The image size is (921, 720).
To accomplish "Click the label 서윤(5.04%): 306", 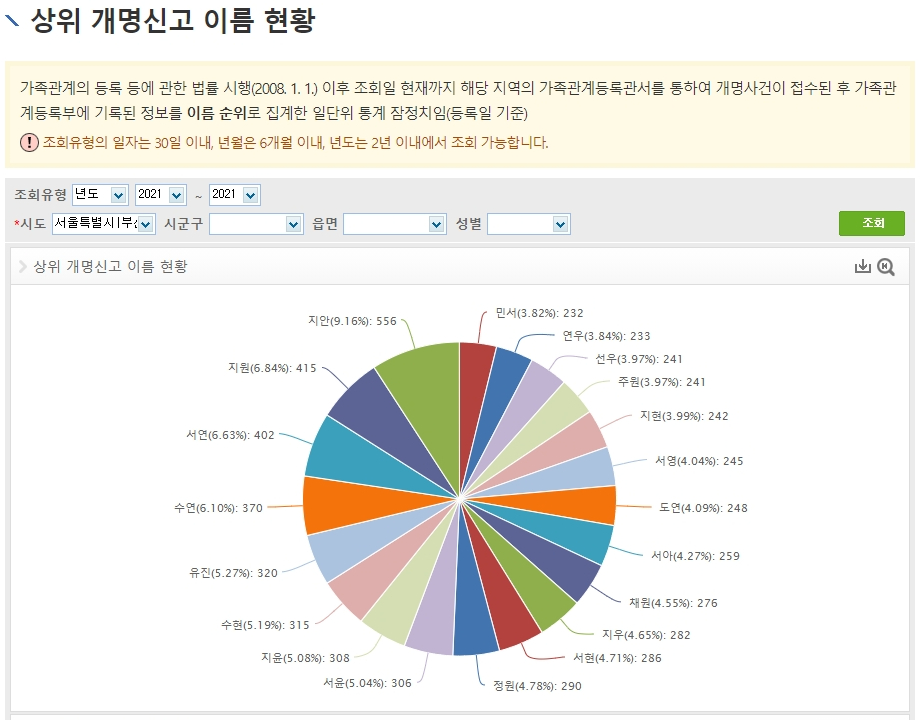I will [367, 683].
